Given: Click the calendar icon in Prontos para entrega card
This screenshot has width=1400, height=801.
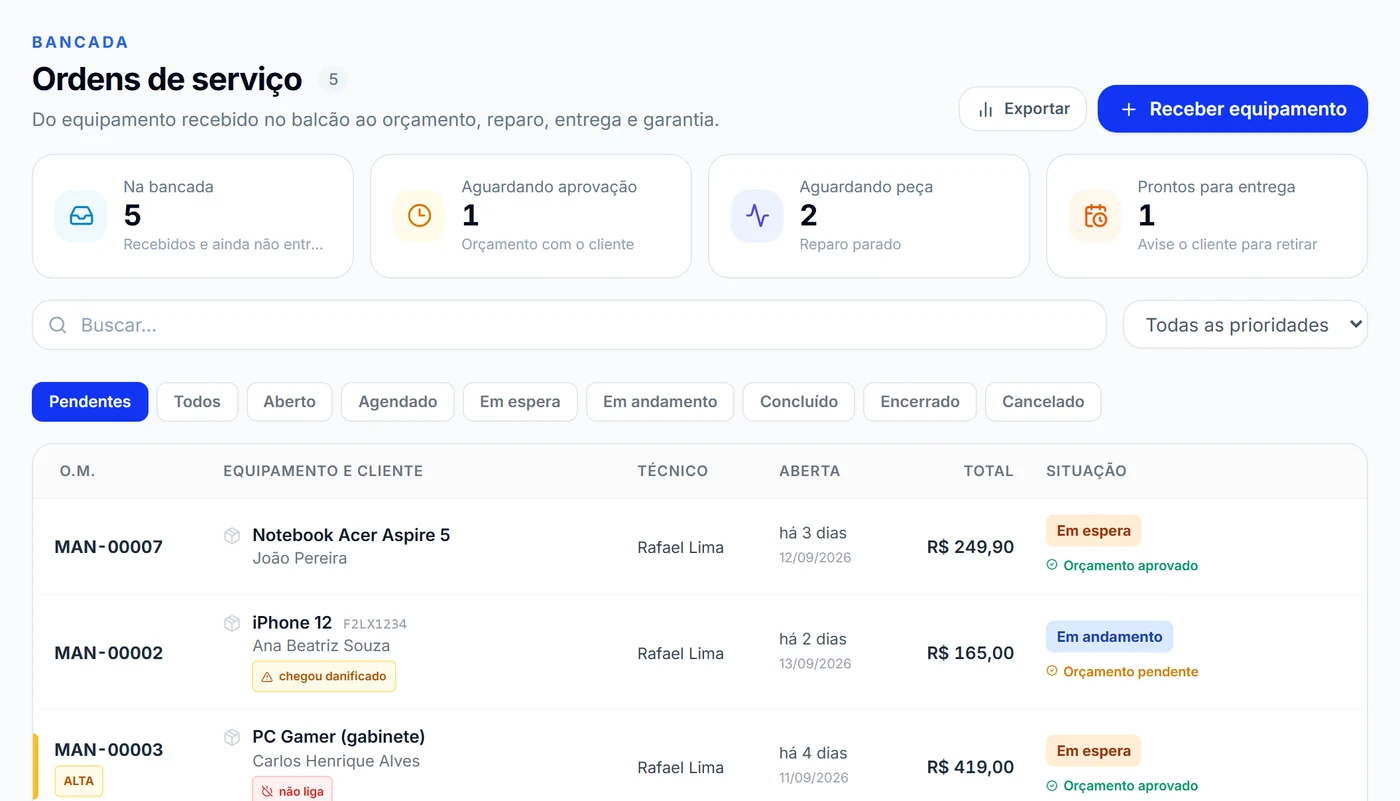Looking at the screenshot, I should point(1095,216).
